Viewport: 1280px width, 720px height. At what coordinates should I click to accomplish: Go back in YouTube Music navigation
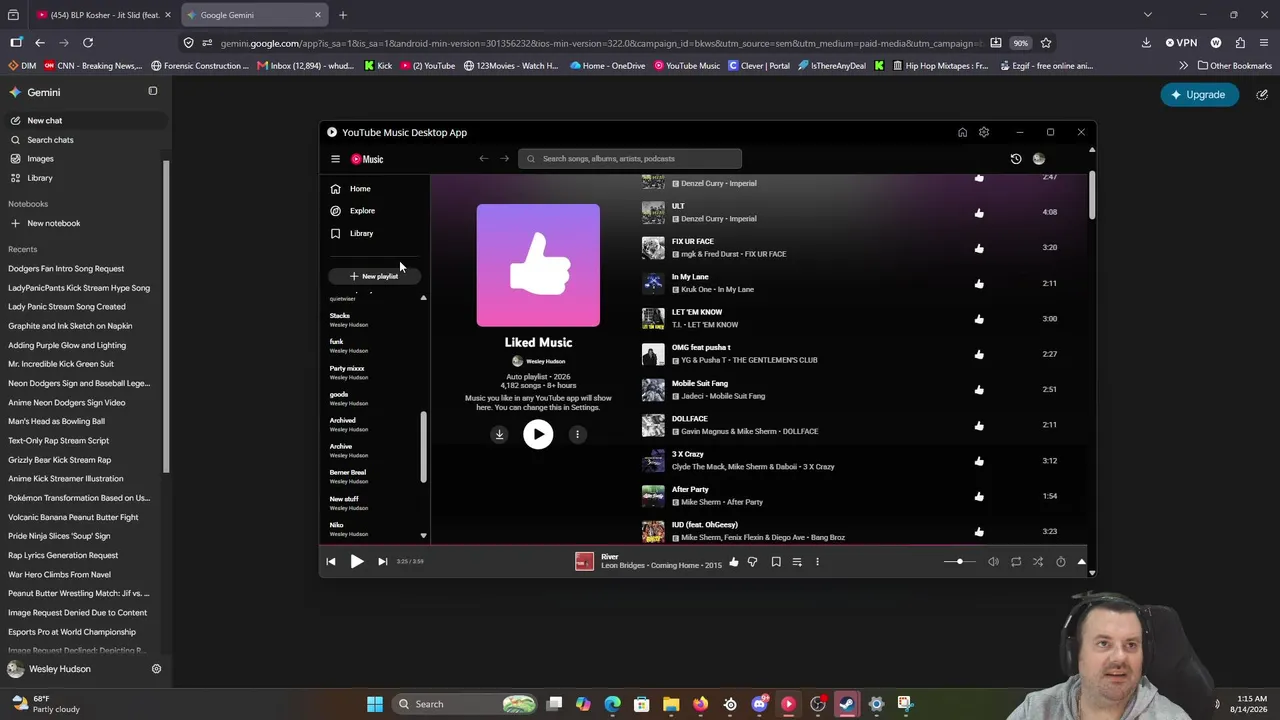[x=484, y=159]
